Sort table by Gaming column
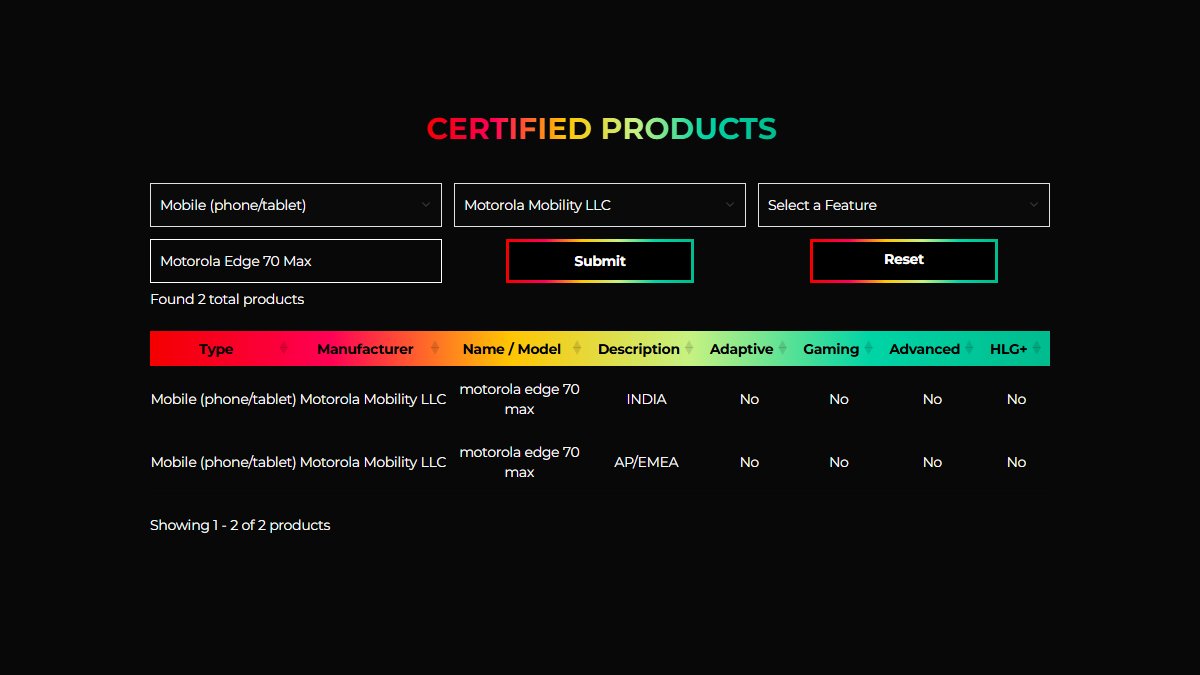Screen dimensions: 1200x675 point(831,349)
